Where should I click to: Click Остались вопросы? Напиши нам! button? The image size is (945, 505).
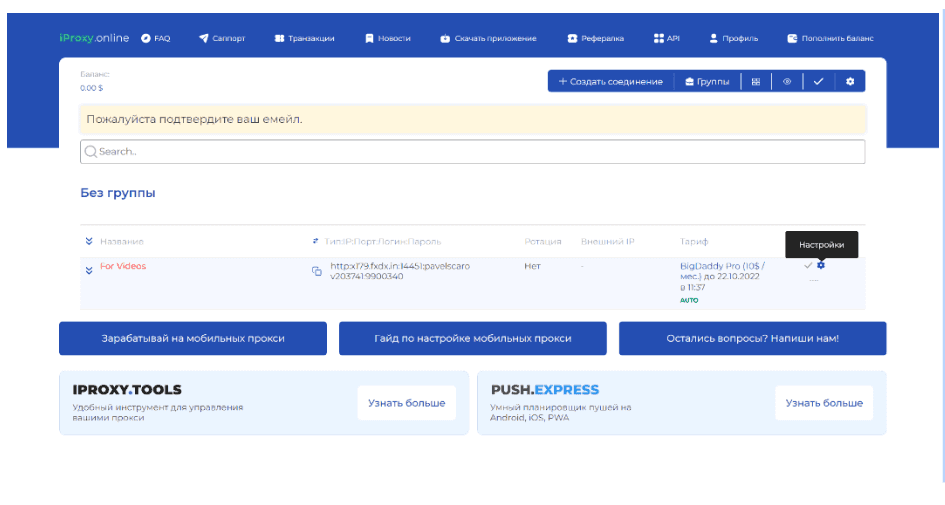point(753,338)
